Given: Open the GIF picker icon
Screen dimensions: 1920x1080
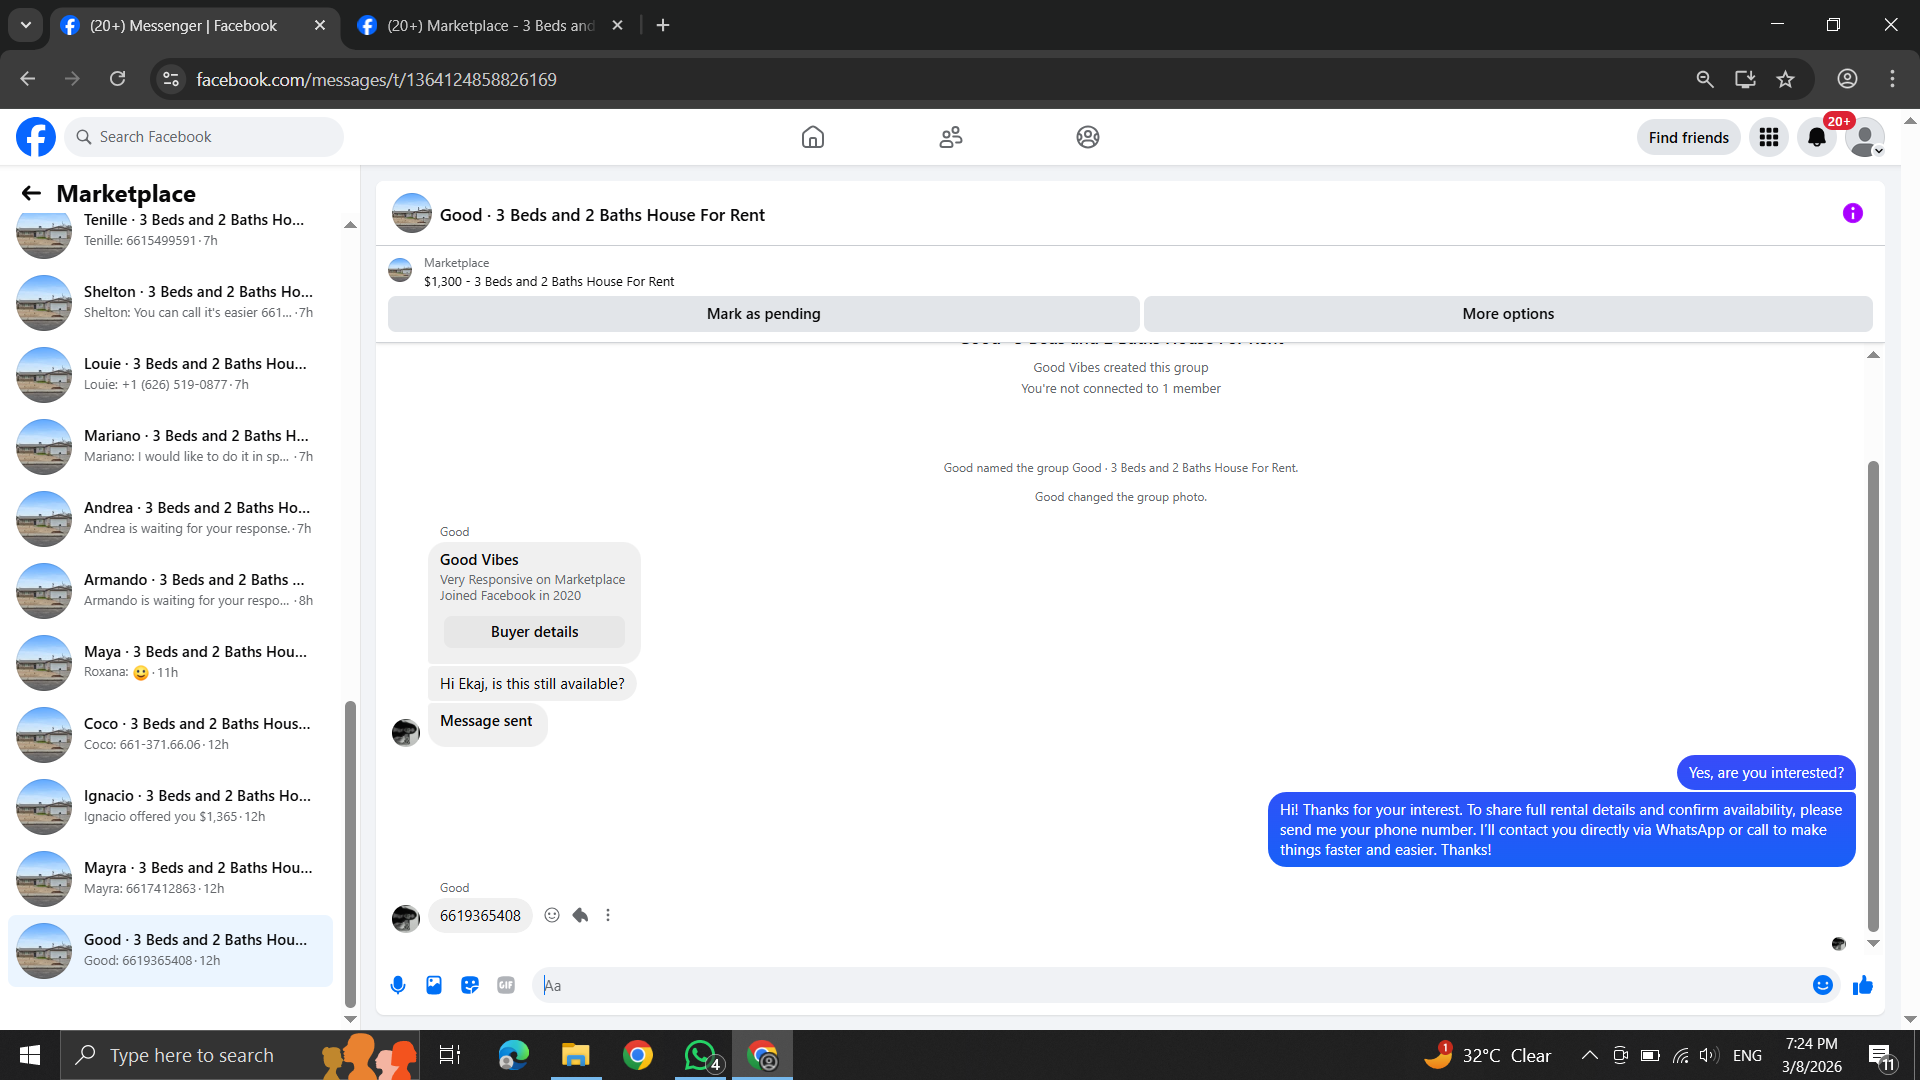Looking at the screenshot, I should pos(506,985).
